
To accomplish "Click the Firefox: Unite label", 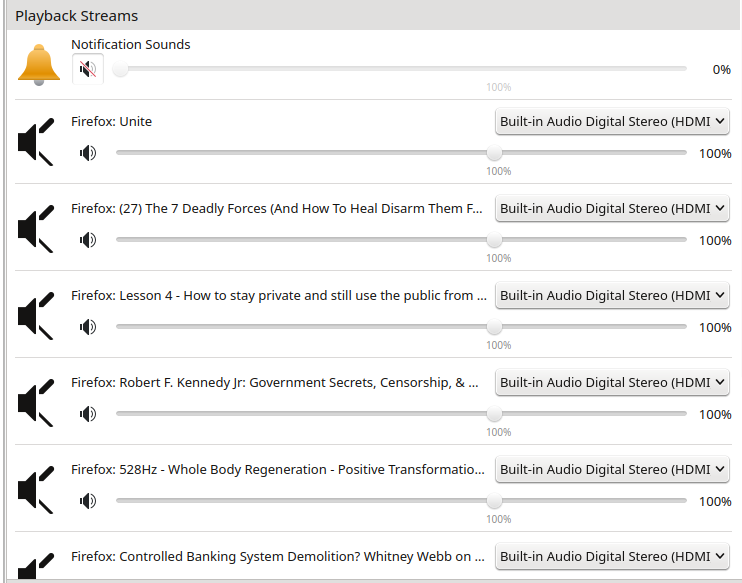I will pyautogui.click(x=111, y=122).
